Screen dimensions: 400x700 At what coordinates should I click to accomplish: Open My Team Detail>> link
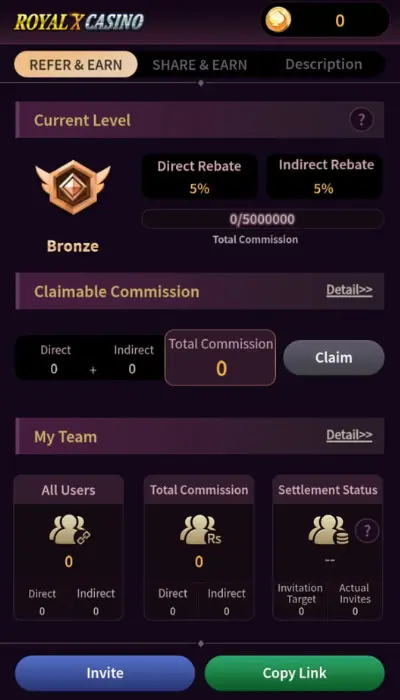349,435
